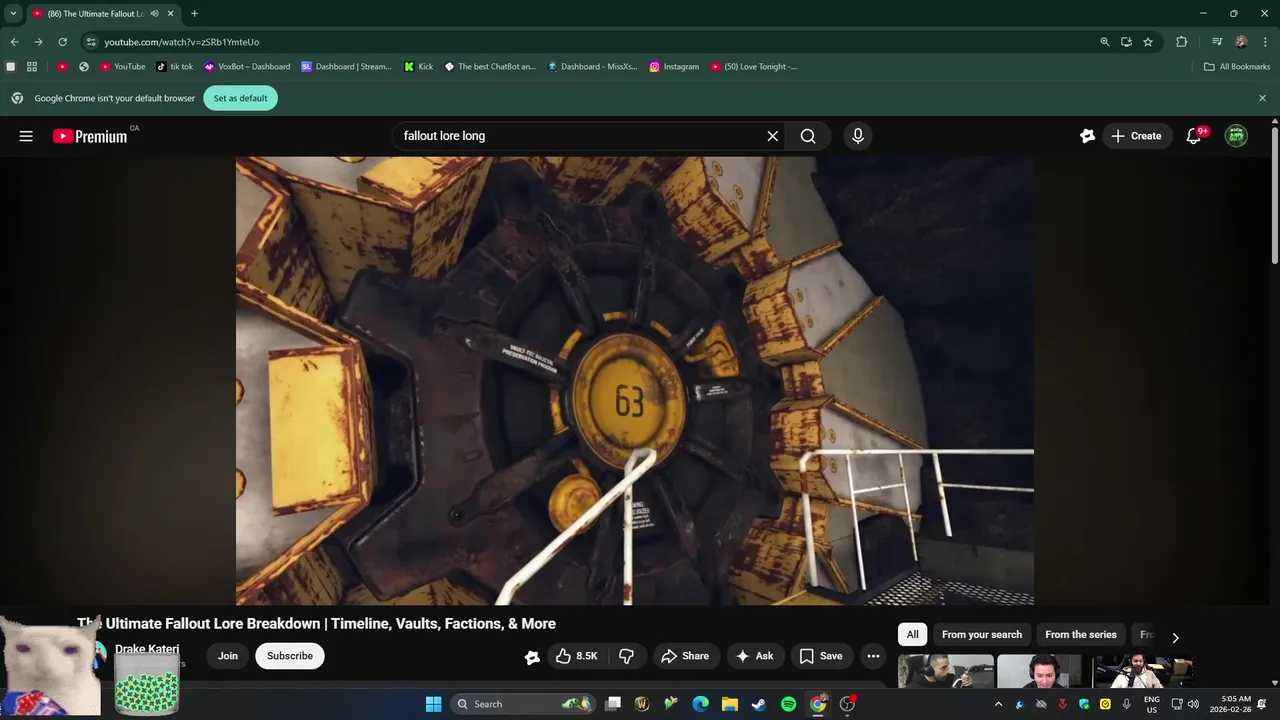1280x720 pixels.
Task: Click the Create button
Action: click(1136, 136)
